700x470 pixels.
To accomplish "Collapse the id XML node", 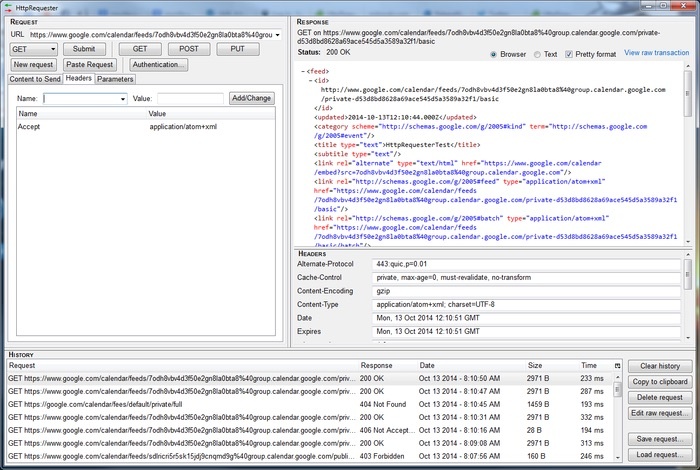I will tap(311, 81).
